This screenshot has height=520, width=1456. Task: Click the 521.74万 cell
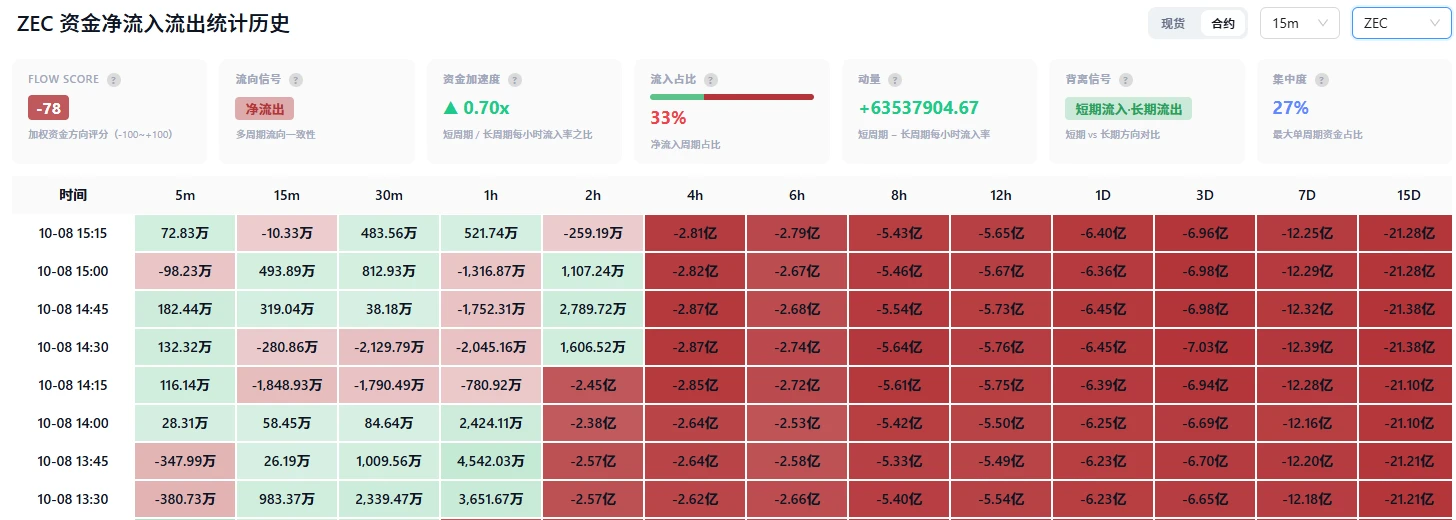(491, 233)
